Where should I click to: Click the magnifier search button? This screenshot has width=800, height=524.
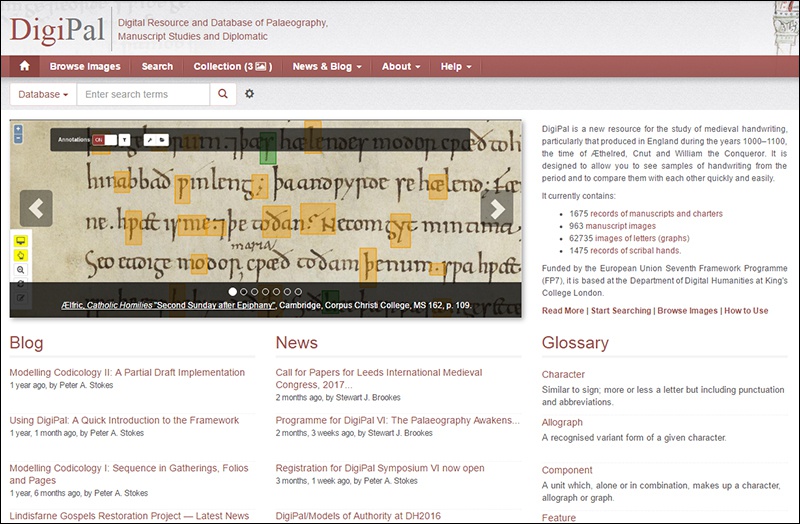[x=223, y=94]
